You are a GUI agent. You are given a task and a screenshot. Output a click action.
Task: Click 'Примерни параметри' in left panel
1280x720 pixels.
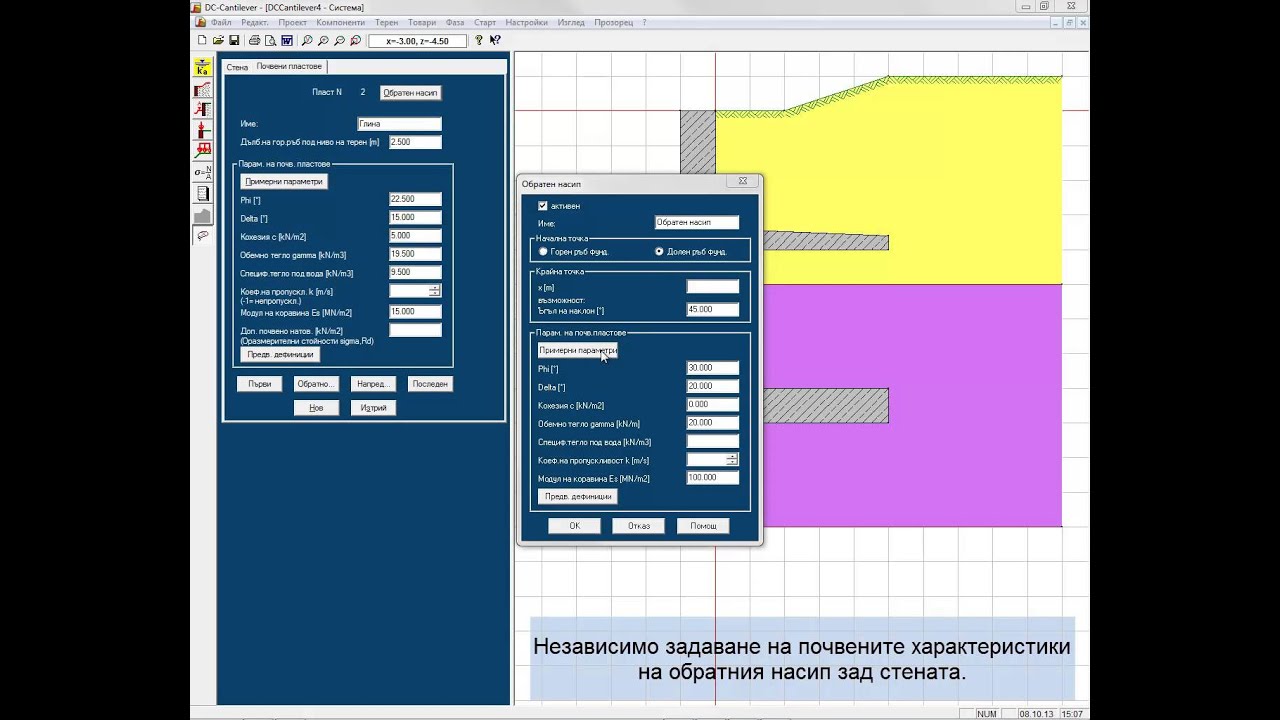[284, 182]
